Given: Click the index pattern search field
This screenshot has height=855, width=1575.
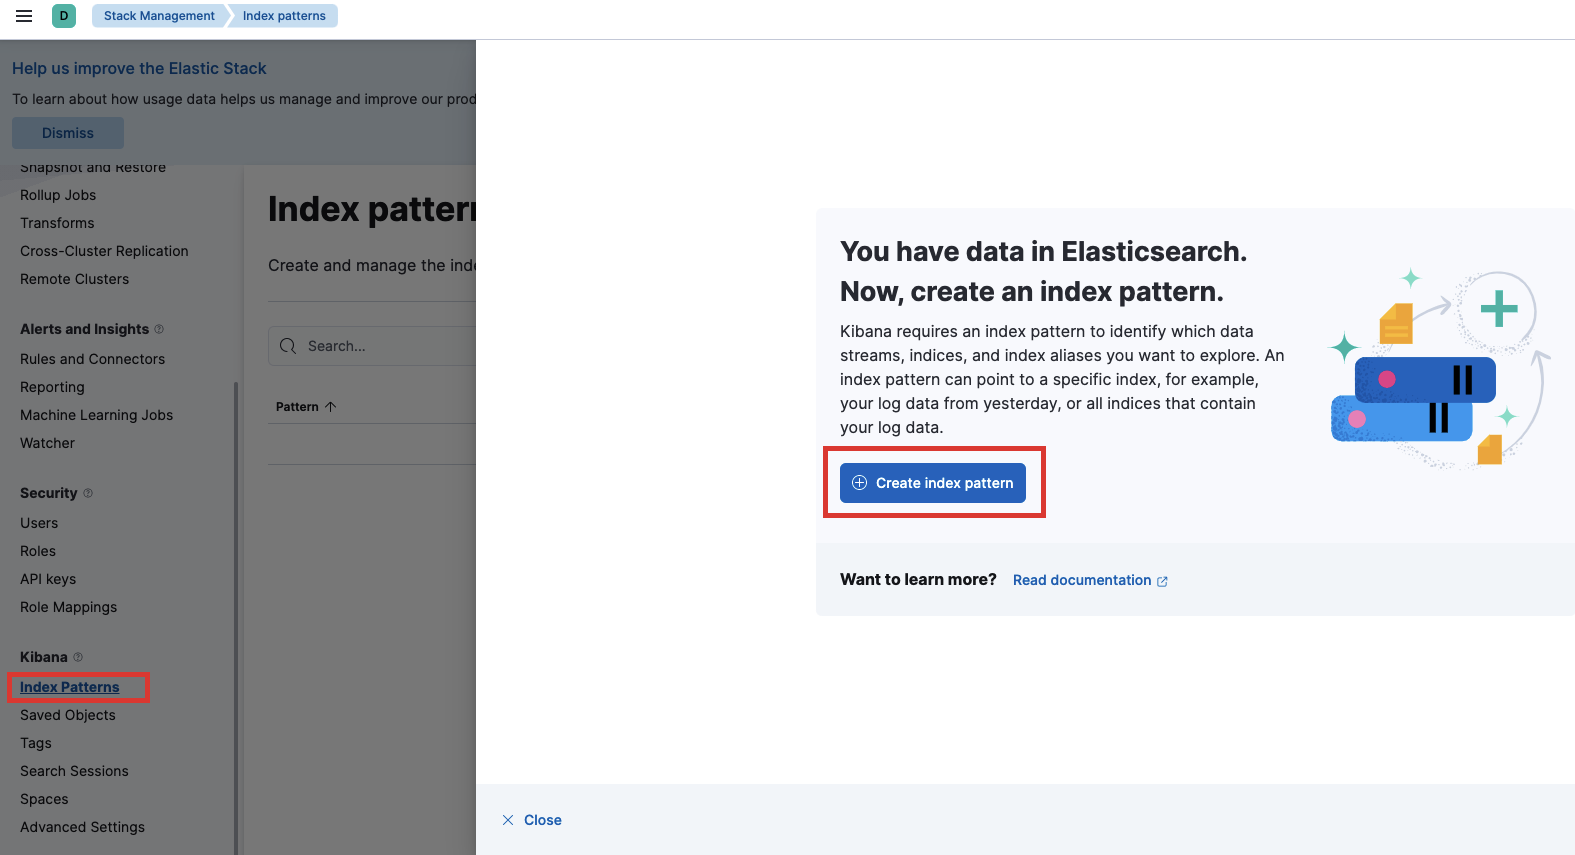Looking at the screenshot, I should pyautogui.click(x=372, y=346).
